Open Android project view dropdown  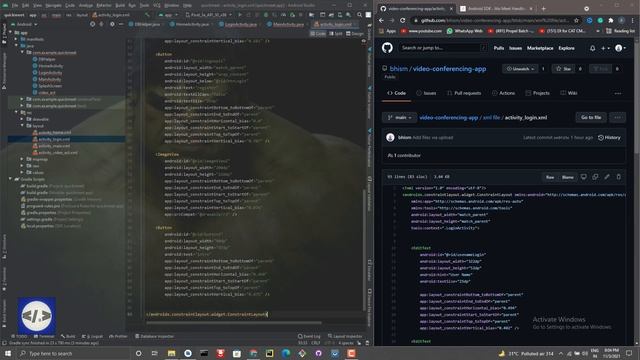[24, 24]
